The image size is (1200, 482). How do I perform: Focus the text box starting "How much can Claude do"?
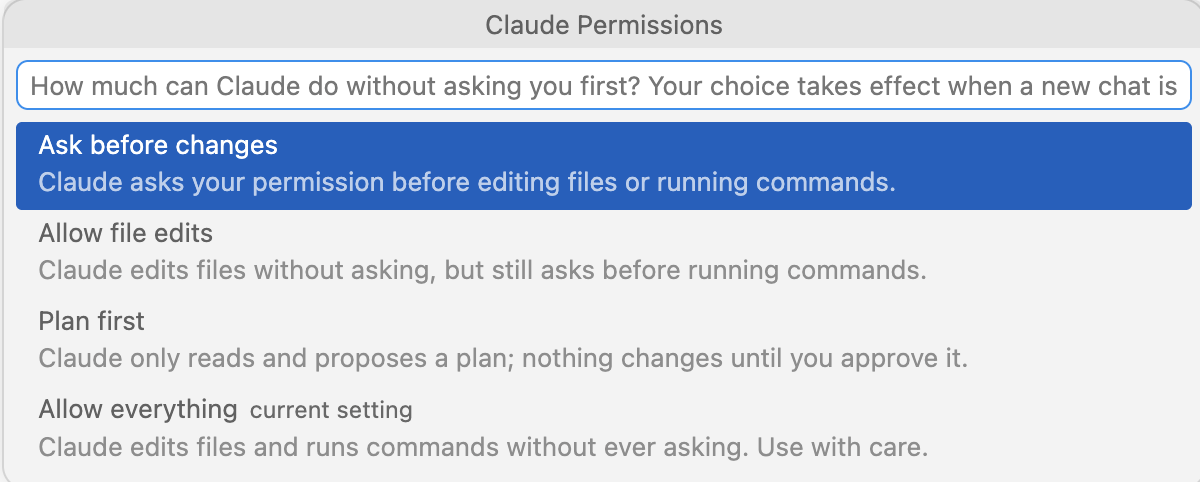click(x=604, y=87)
